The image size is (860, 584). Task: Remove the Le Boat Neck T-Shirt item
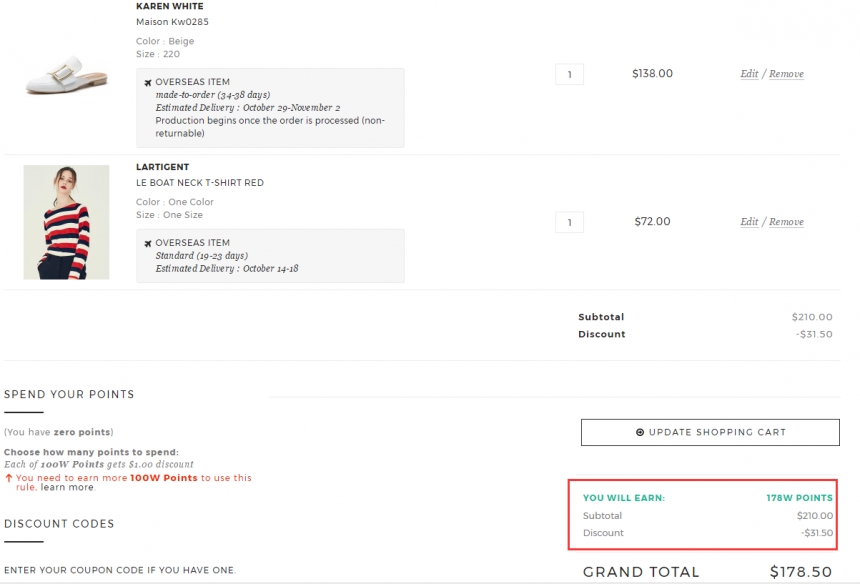point(786,222)
